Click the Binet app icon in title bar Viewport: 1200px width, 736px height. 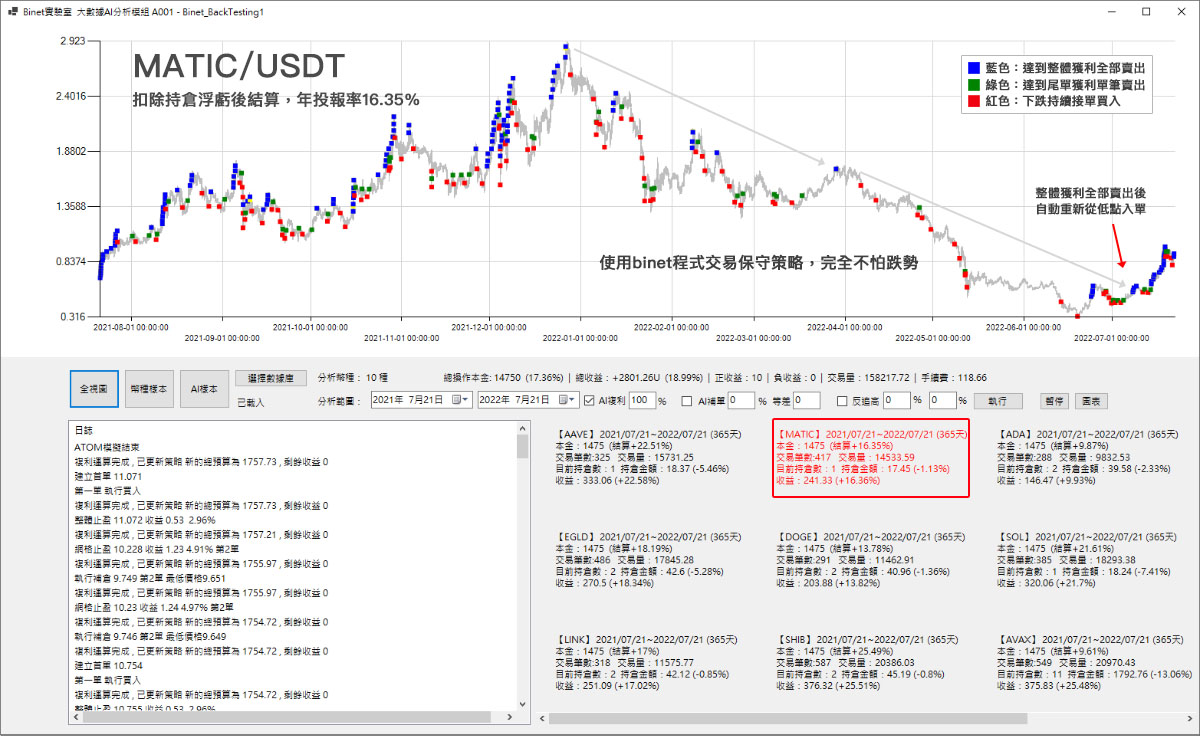tap(12, 11)
